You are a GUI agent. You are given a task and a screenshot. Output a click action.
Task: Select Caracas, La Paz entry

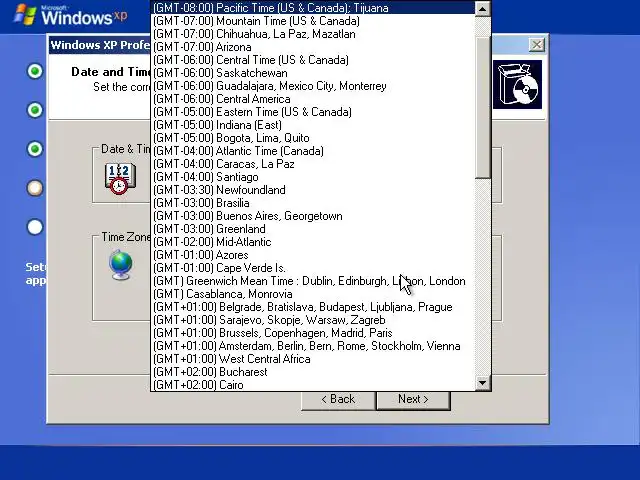[313, 164]
